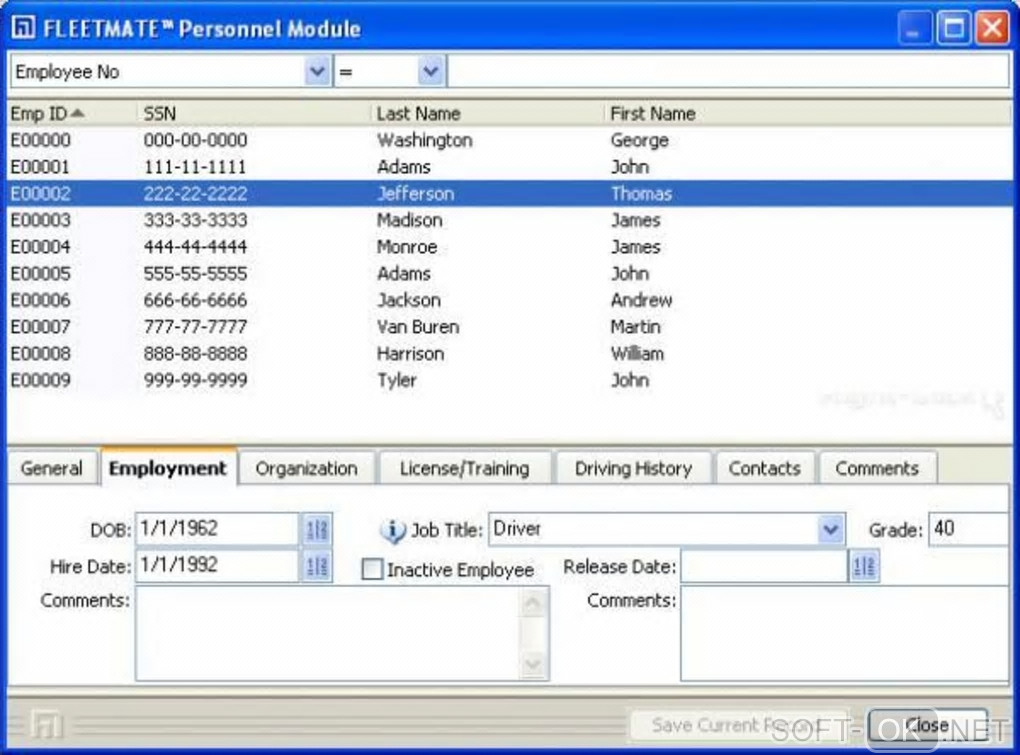Open the Release Date picker icon

pyautogui.click(x=864, y=566)
